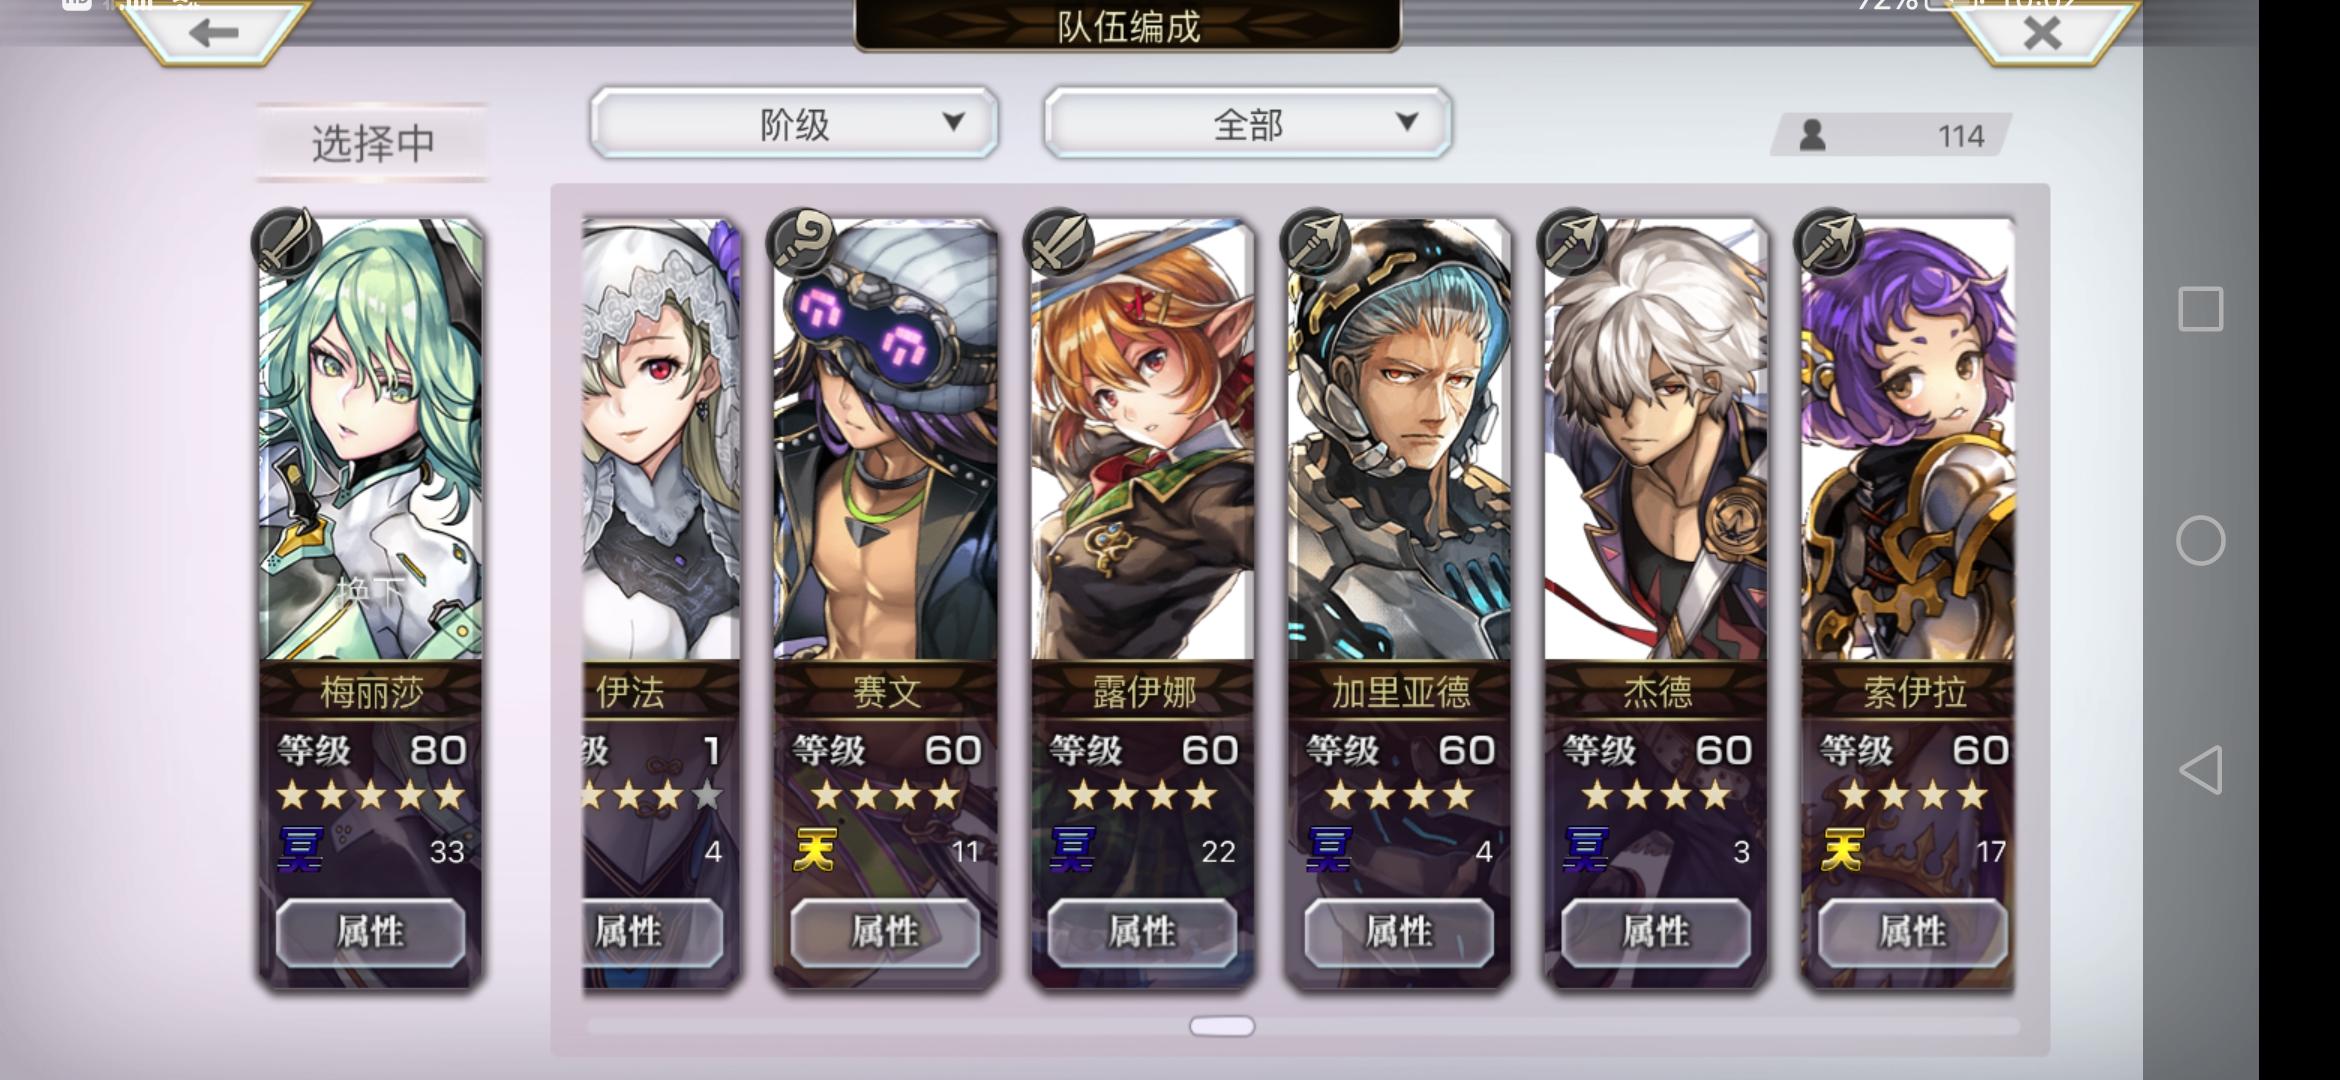Viewport: 2340px width, 1080px height.
Task: Open 属性 for 梅丽莎
Action: click(x=370, y=932)
